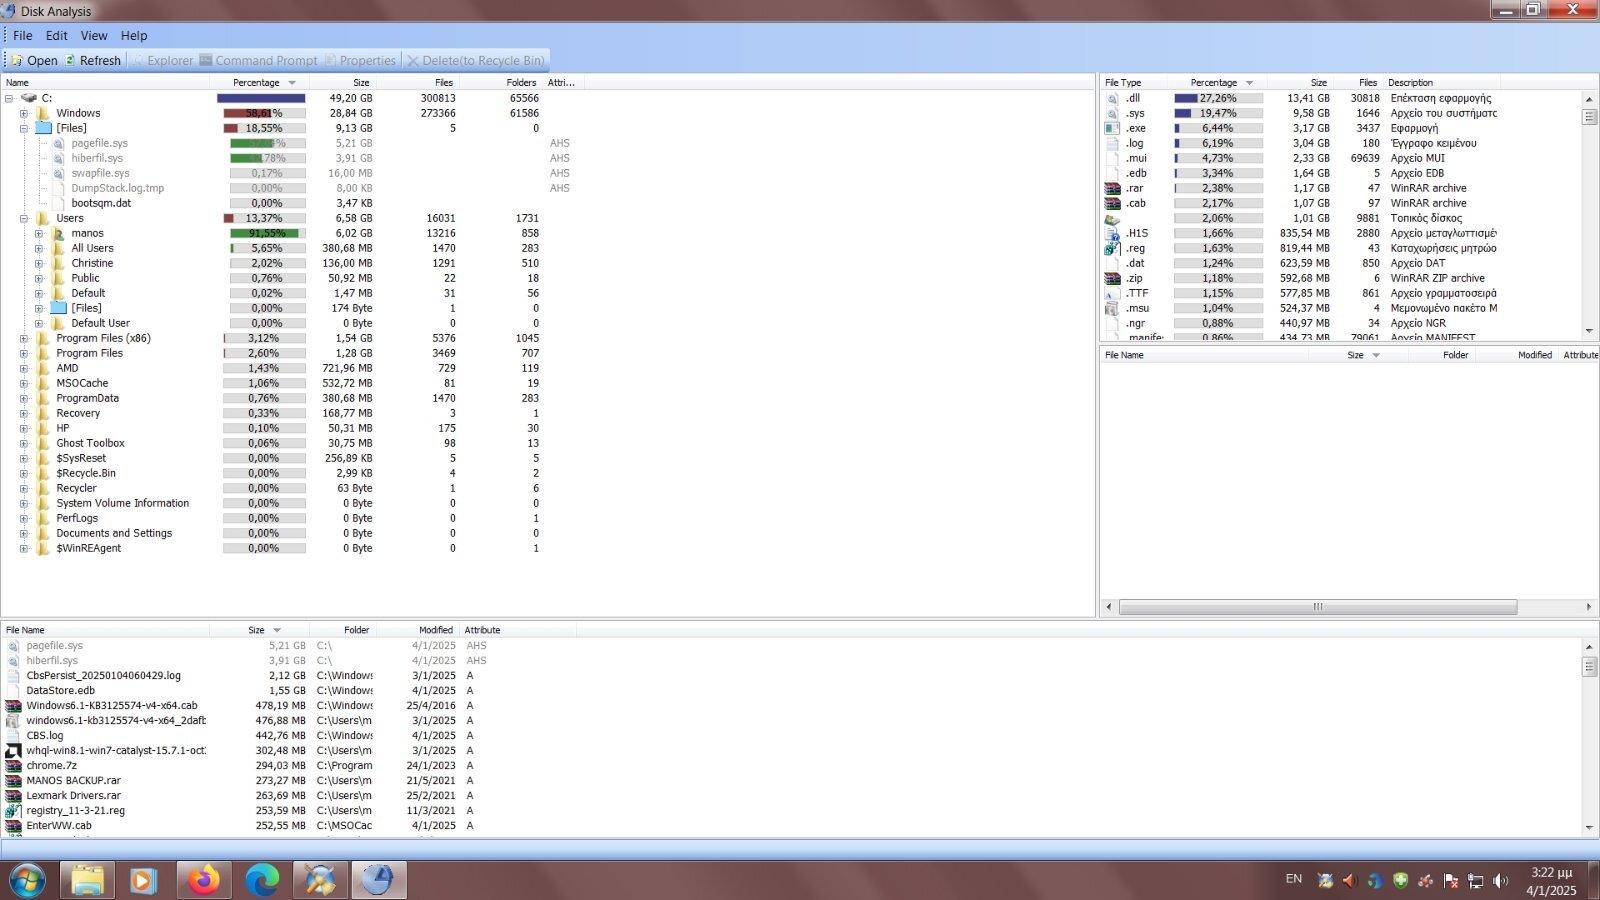This screenshot has width=1600, height=900.
Task: Select the C: drive icon in tree
Action: (29, 98)
